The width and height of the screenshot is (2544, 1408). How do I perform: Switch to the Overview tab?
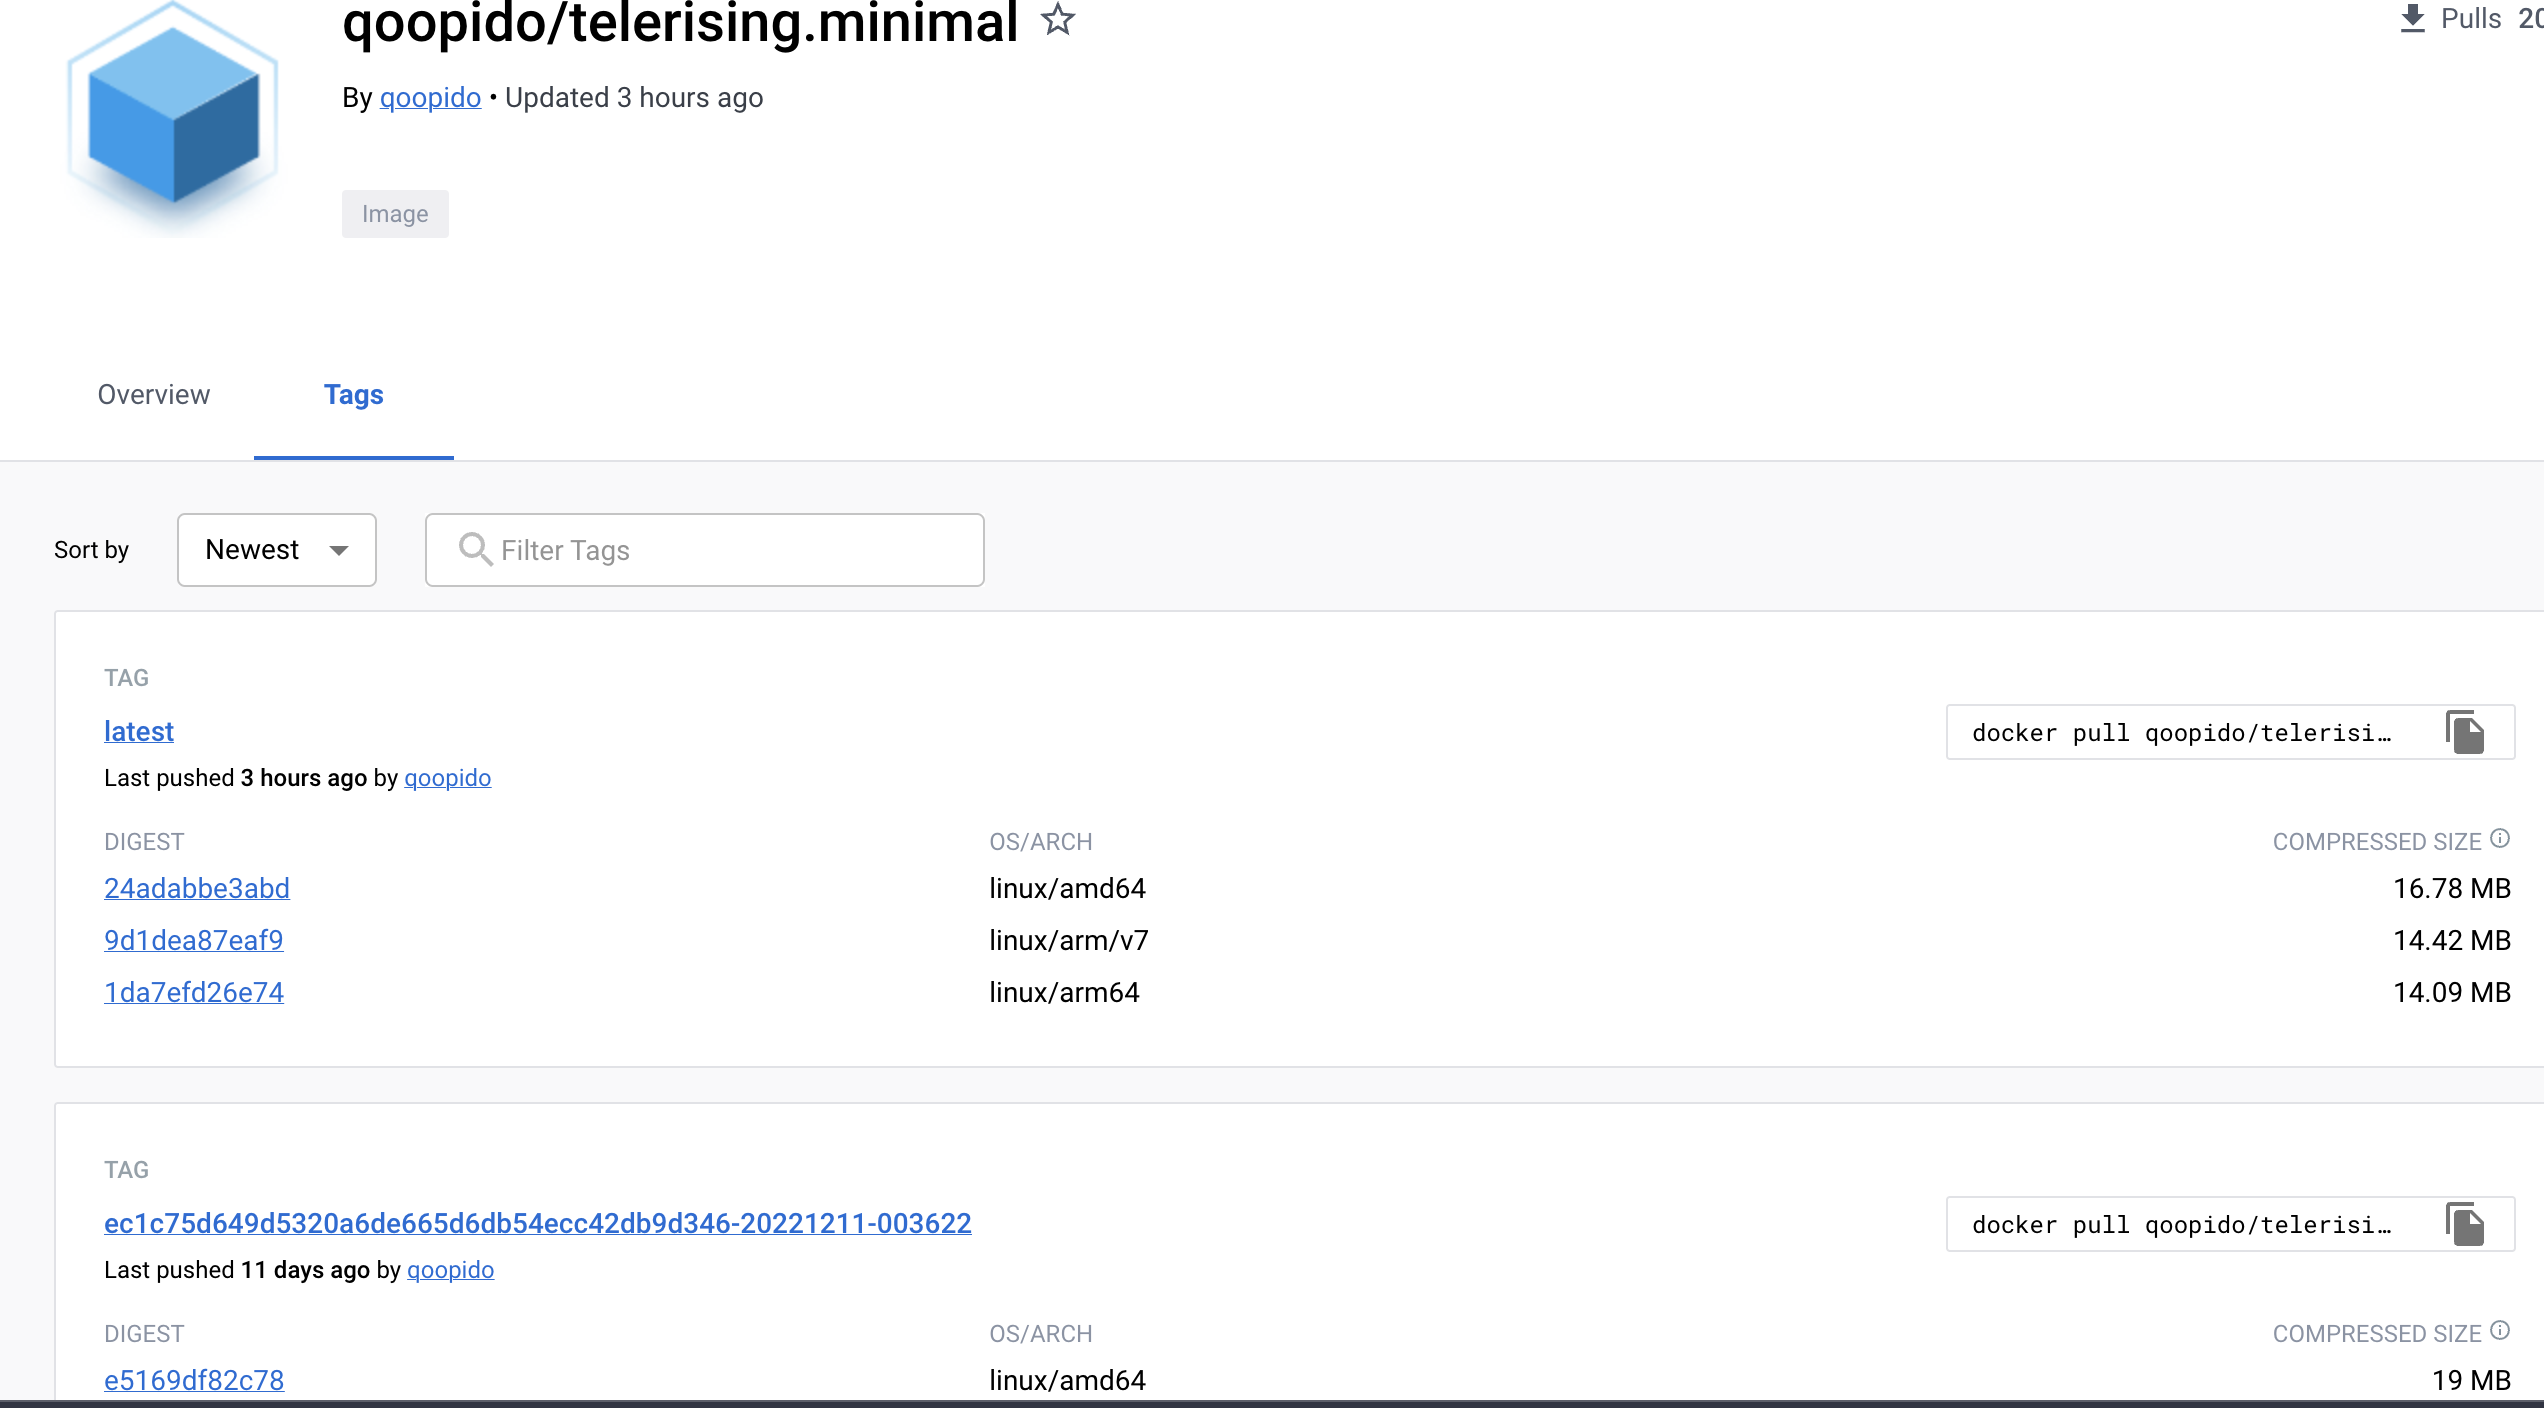(154, 395)
